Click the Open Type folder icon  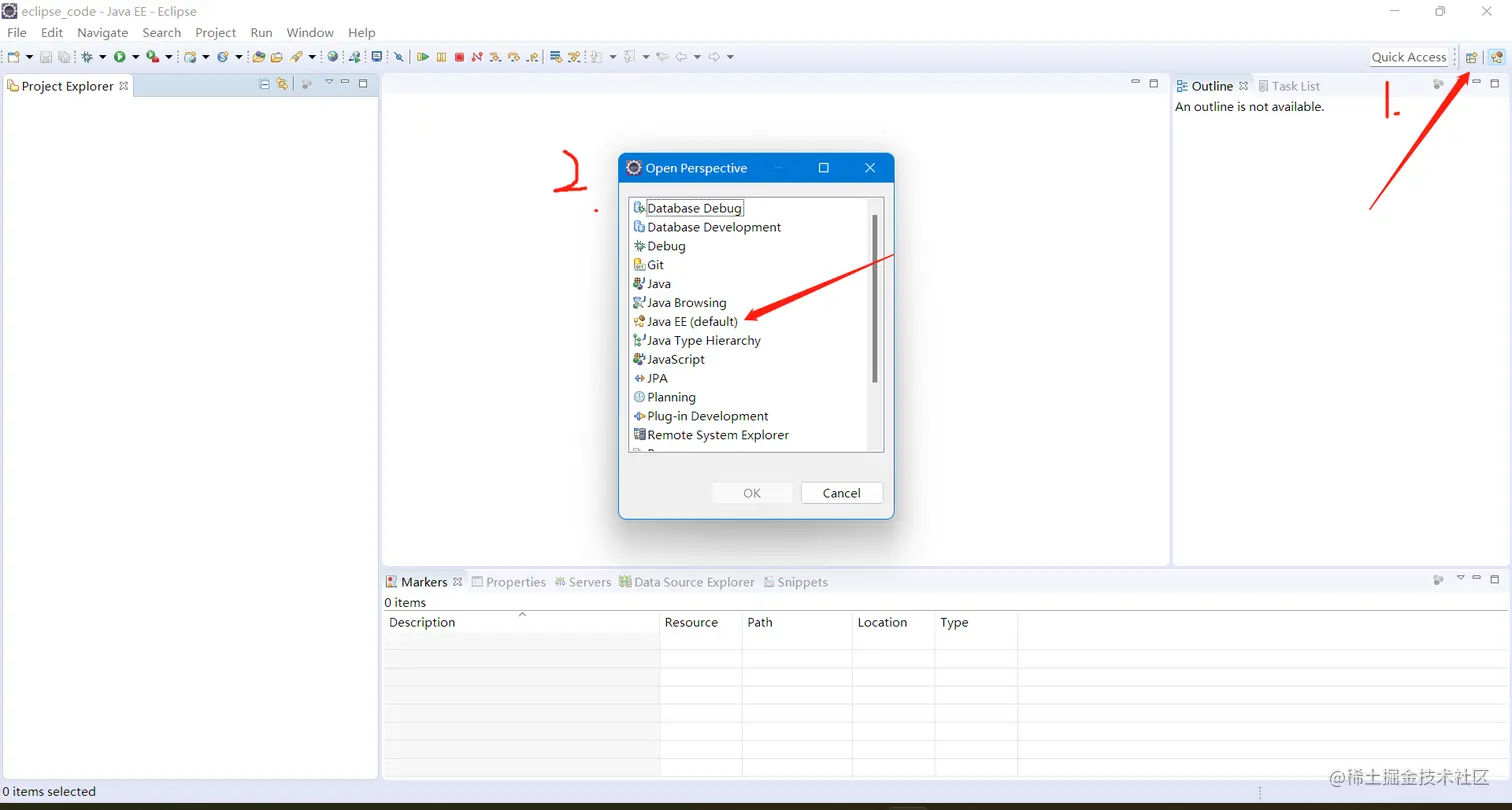[259, 57]
